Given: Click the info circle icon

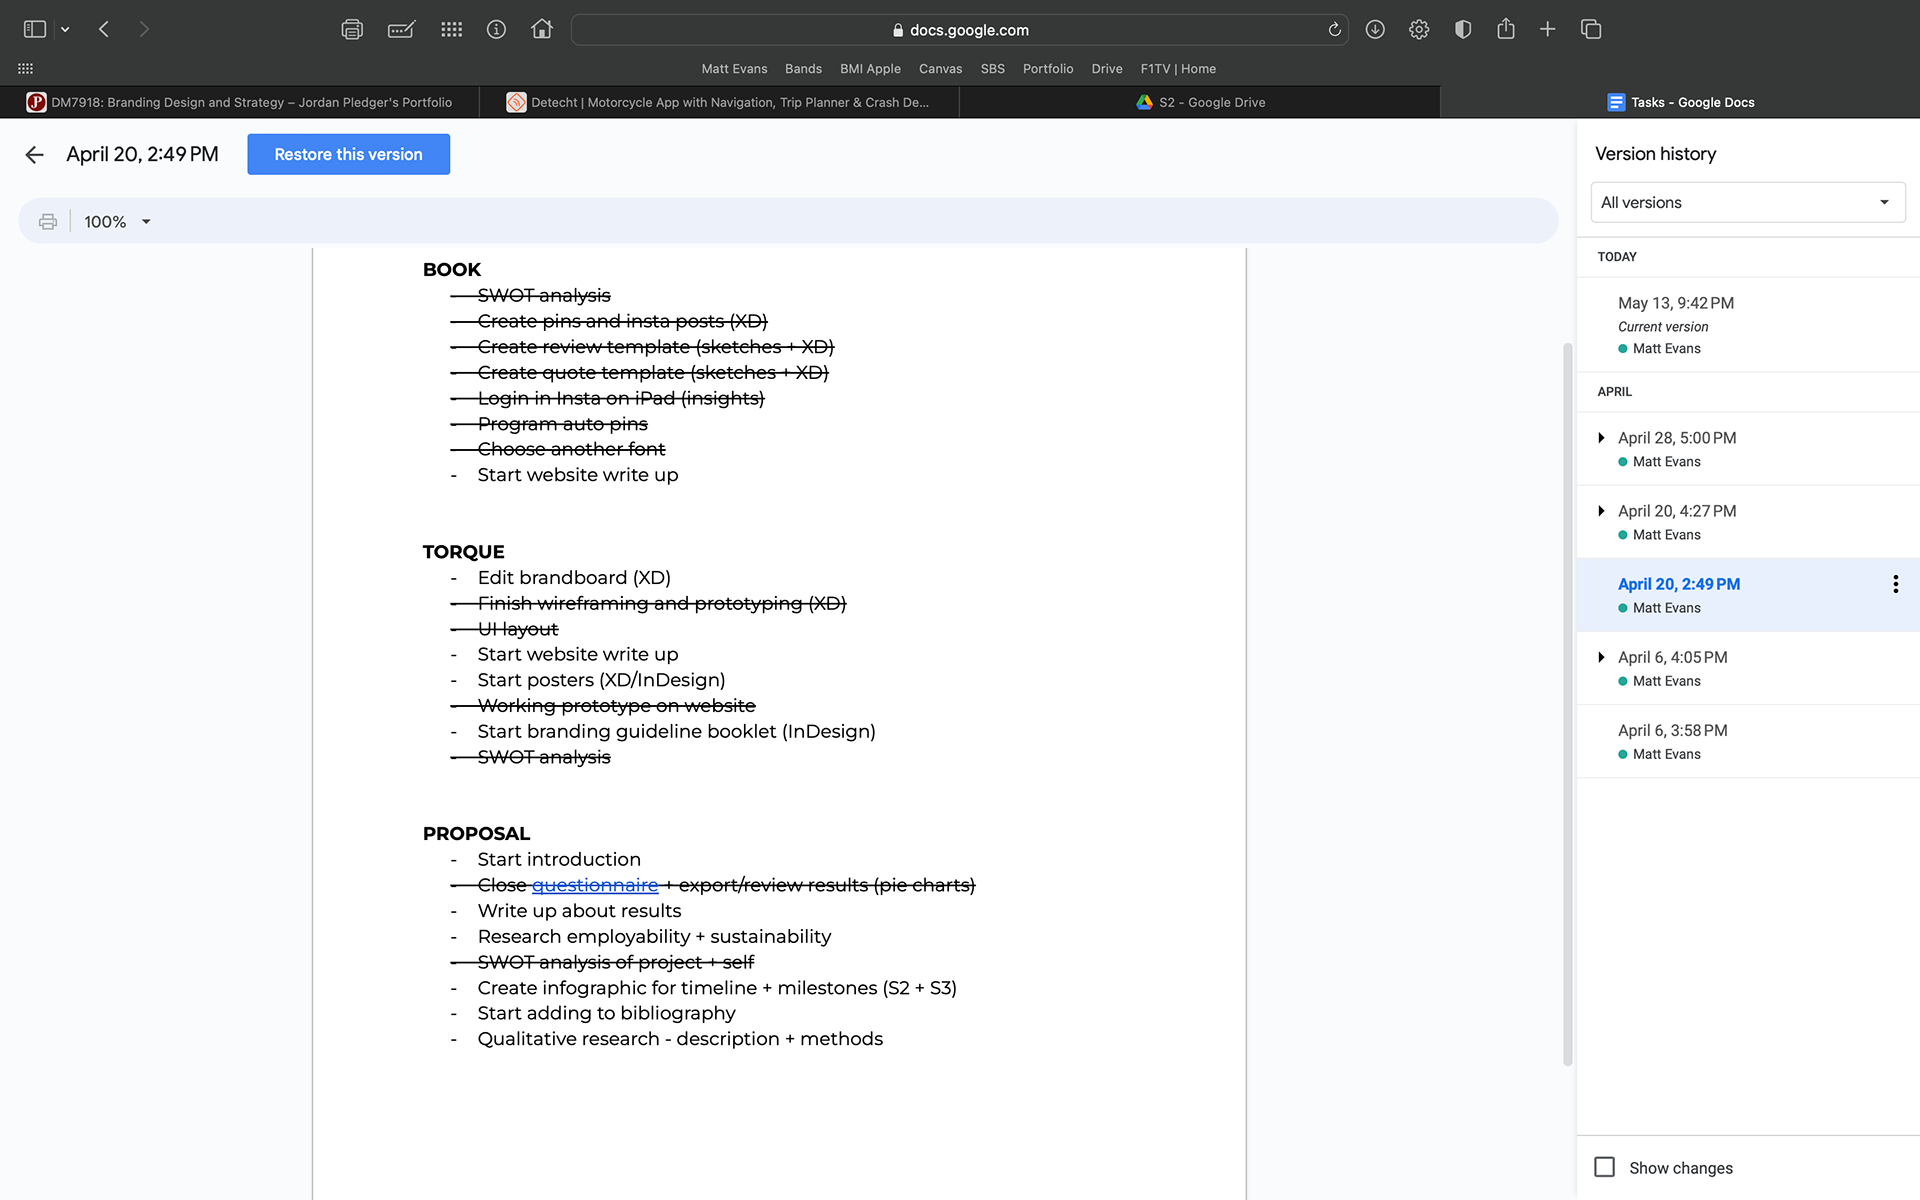Looking at the screenshot, I should click(x=496, y=30).
